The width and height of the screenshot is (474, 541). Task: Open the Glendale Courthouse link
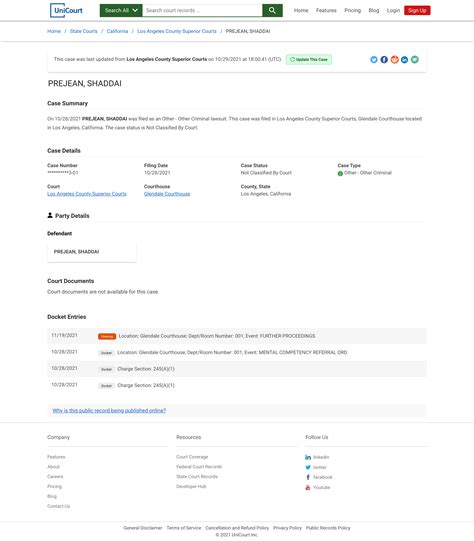click(167, 194)
